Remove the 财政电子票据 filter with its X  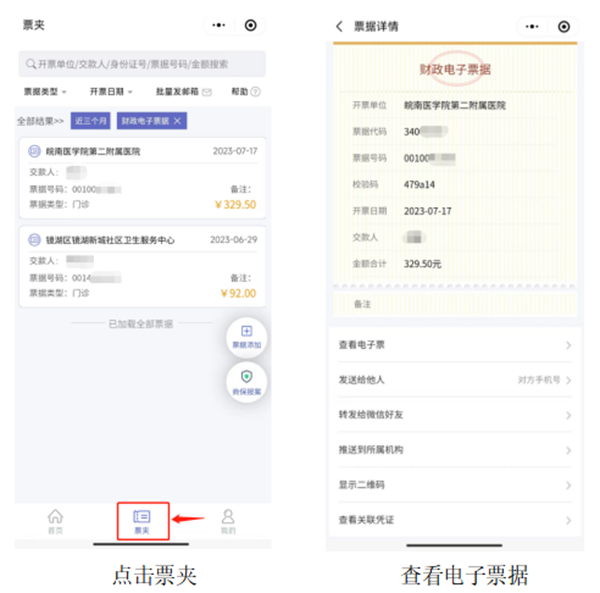(x=177, y=121)
